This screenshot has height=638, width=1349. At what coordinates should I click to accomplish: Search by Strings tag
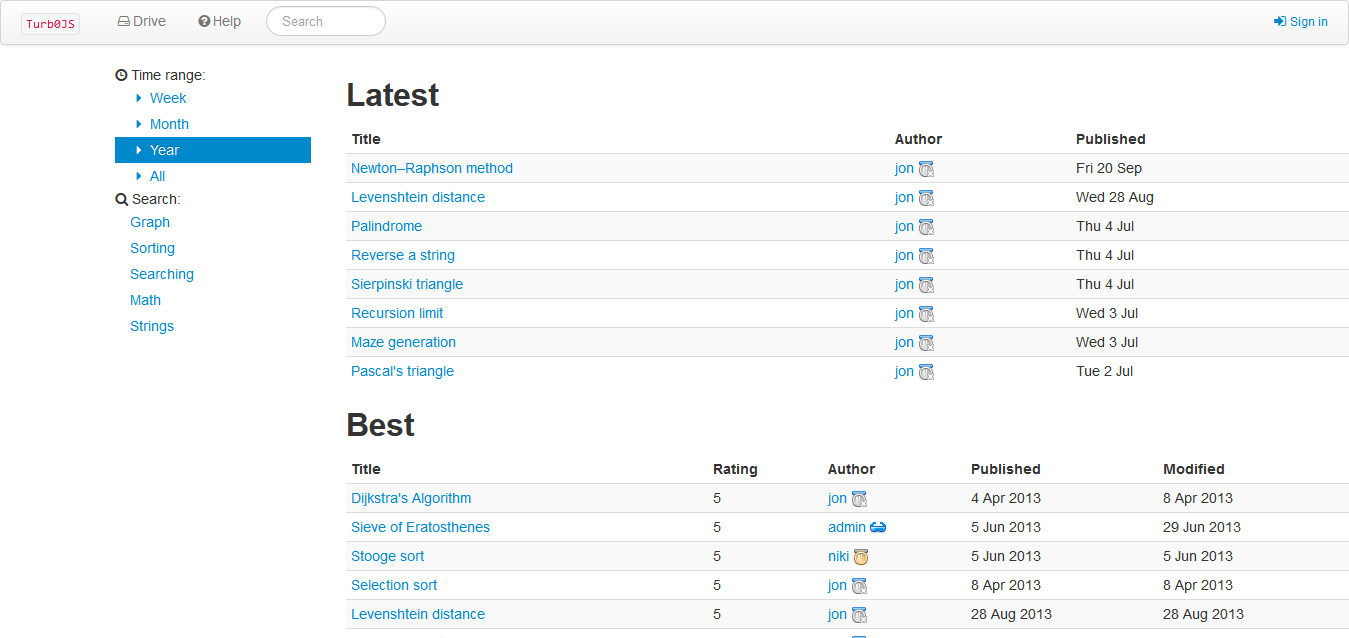152,326
